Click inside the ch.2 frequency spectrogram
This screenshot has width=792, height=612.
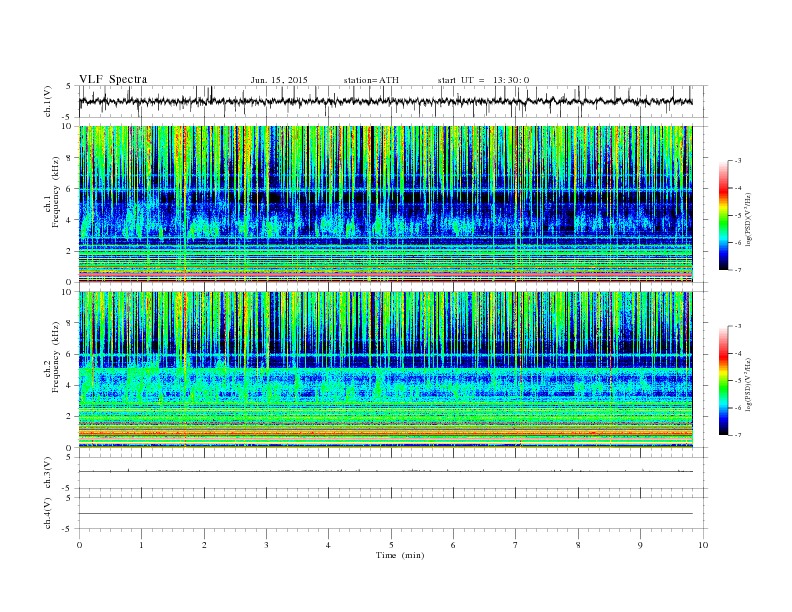click(x=386, y=370)
